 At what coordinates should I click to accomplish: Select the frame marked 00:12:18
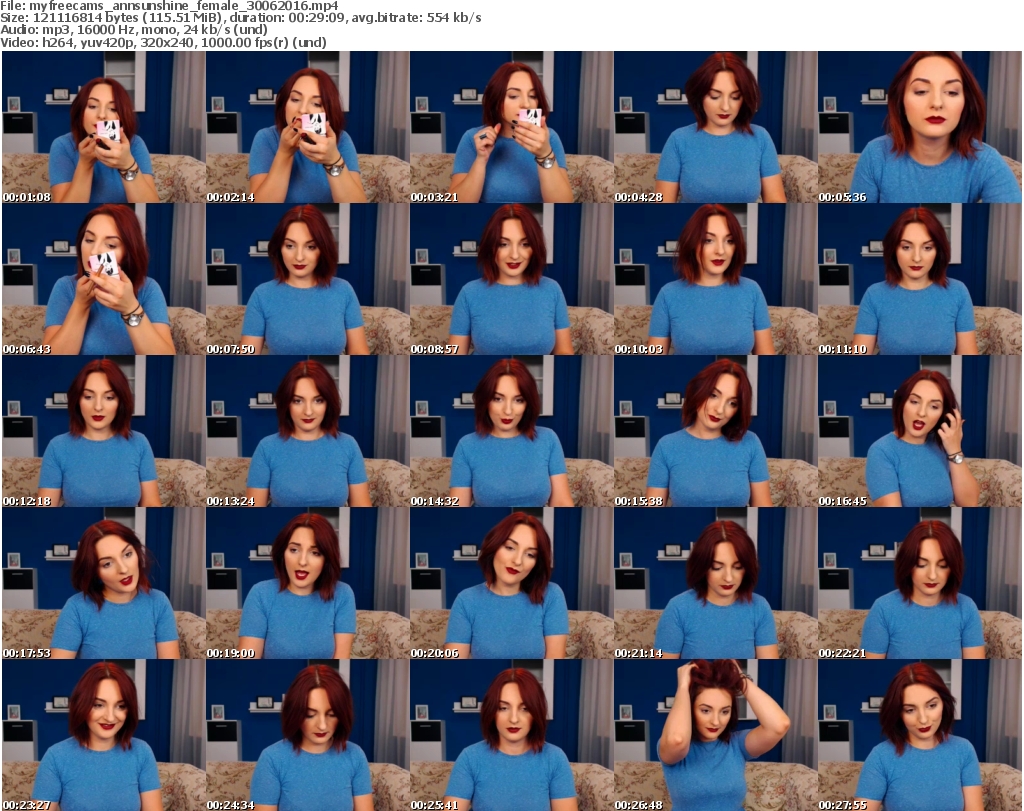coord(104,432)
